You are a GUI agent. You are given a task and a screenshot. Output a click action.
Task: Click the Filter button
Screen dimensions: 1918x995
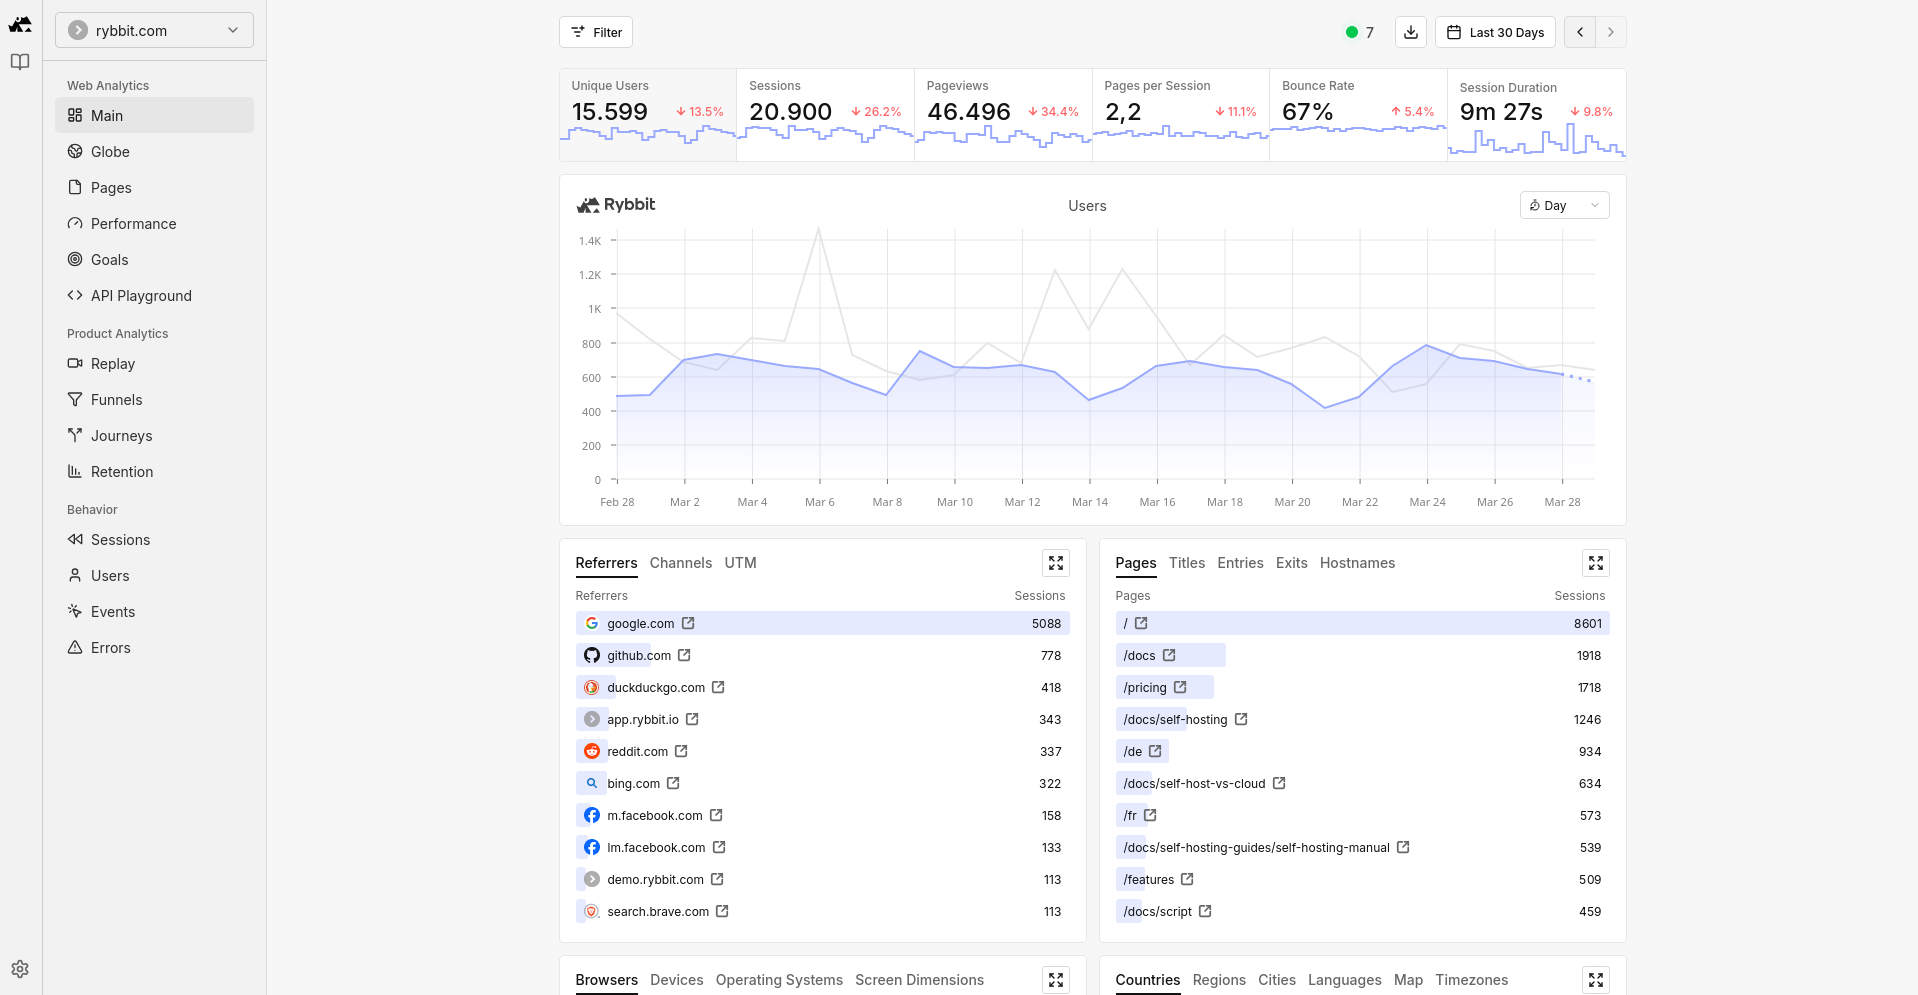click(595, 31)
